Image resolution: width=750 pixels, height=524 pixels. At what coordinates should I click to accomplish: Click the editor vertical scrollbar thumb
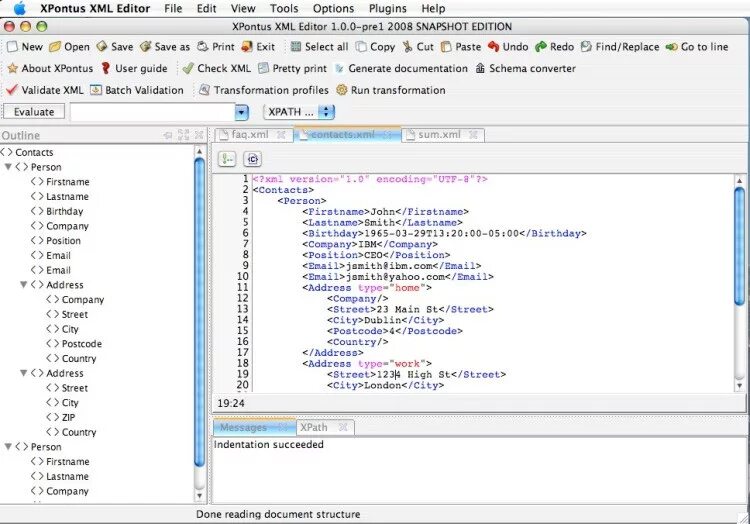[739, 247]
